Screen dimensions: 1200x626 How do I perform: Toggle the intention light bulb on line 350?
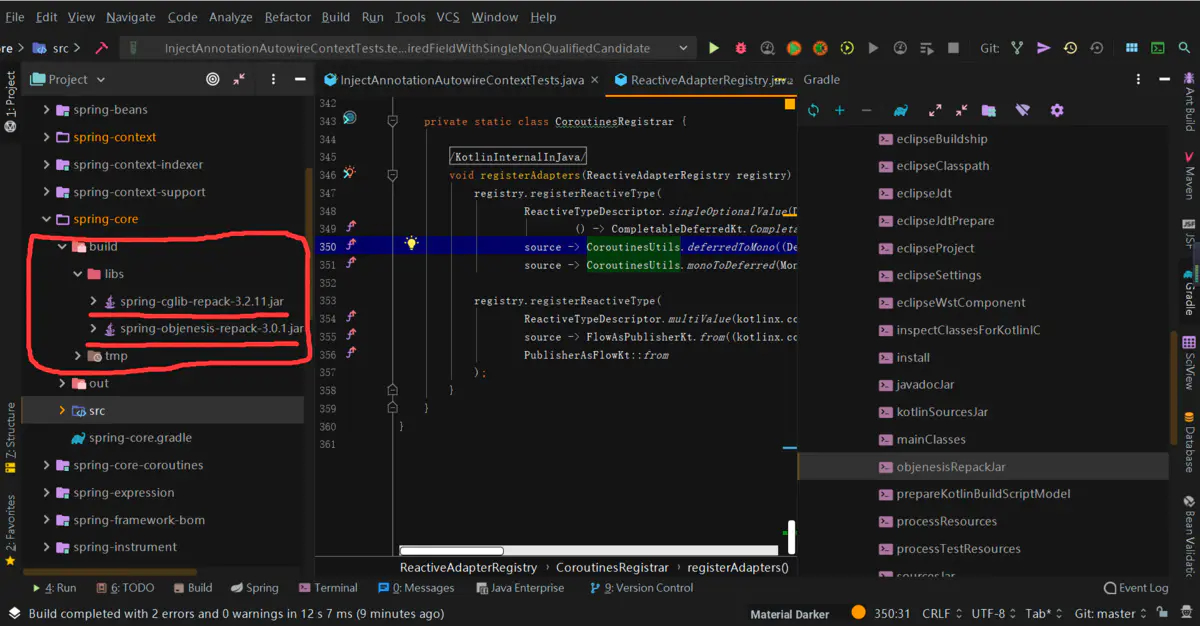click(x=411, y=243)
